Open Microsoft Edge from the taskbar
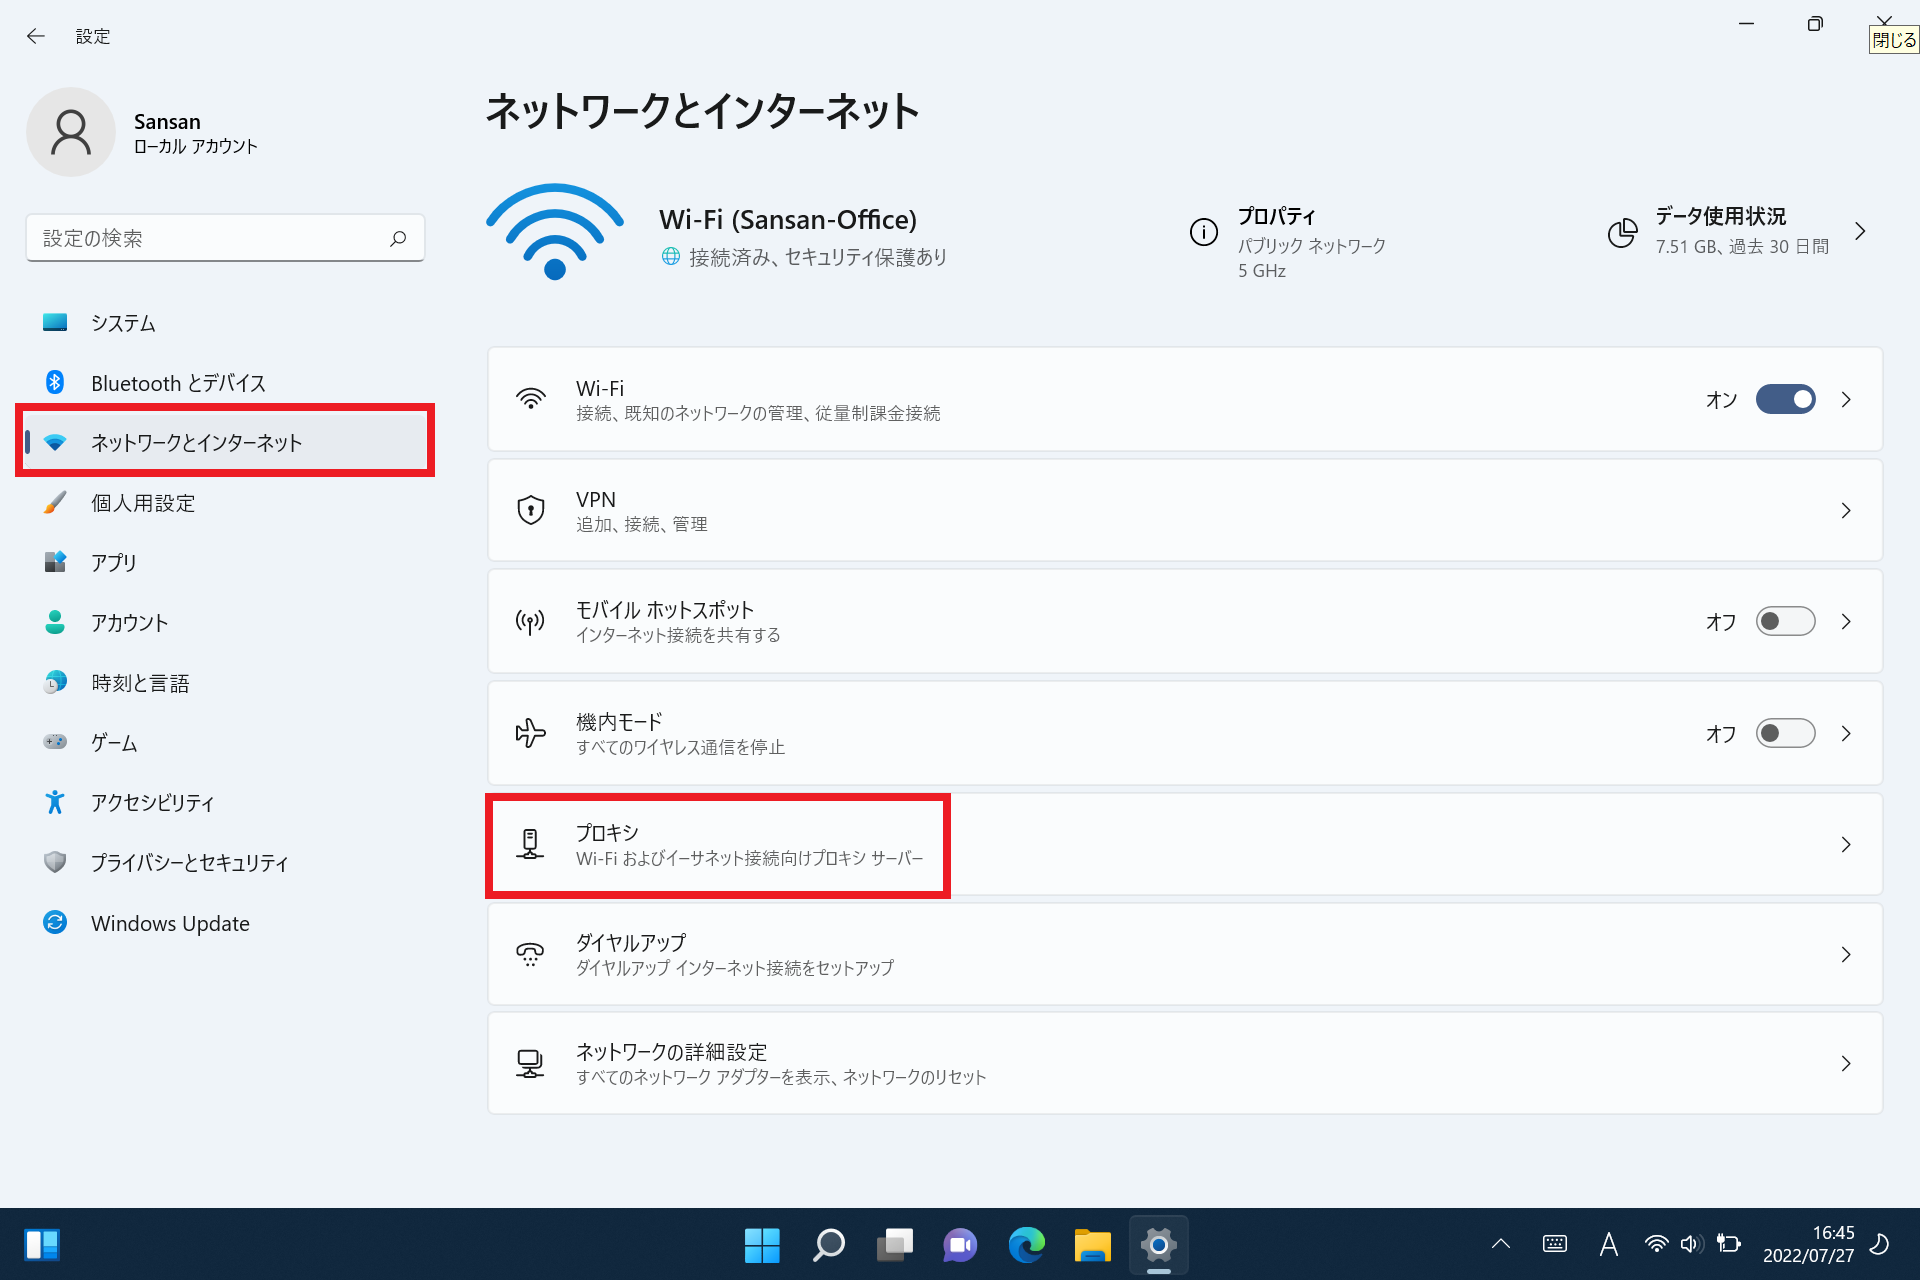This screenshot has height=1280, width=1920. tap(1026, 1245)
